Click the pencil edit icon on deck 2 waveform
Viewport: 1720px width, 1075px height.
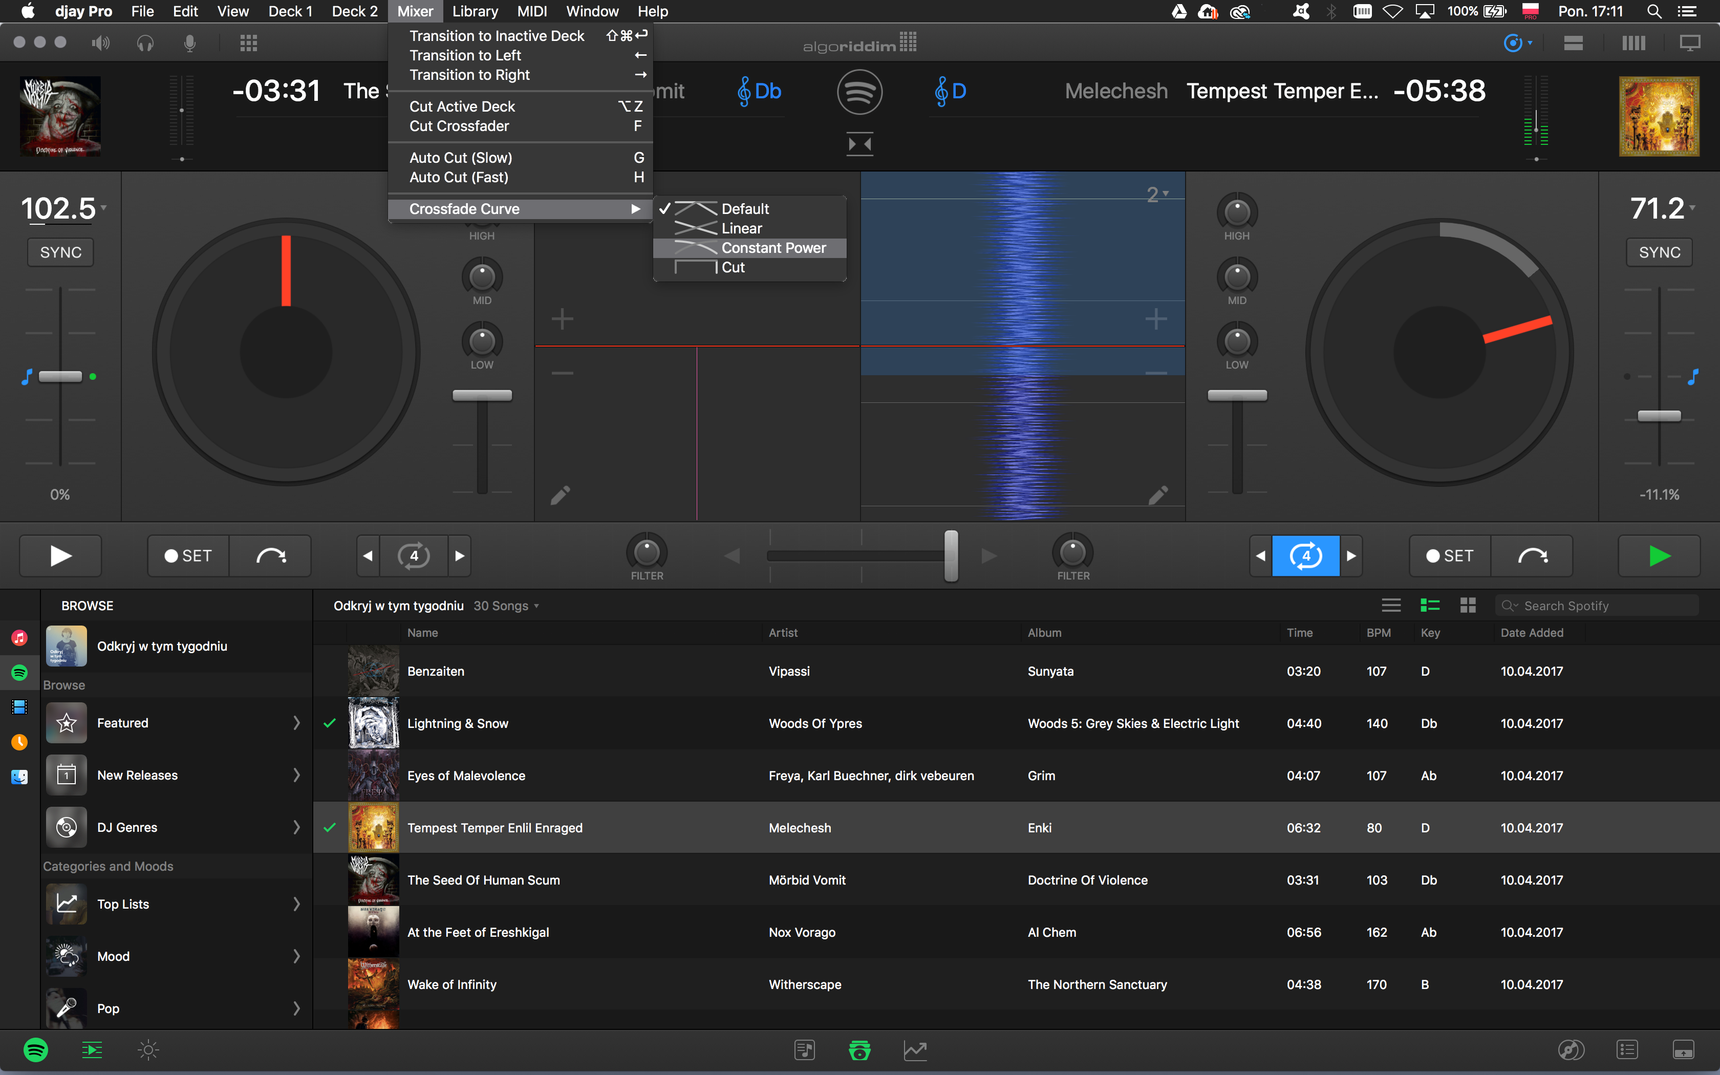[1158, 495]
